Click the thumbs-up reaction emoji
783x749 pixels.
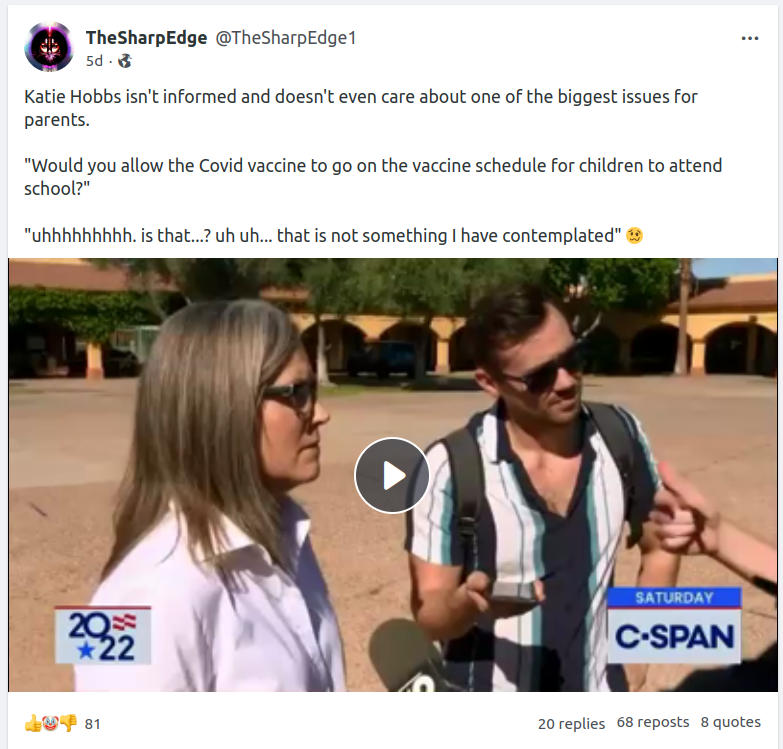pos(32,723)
